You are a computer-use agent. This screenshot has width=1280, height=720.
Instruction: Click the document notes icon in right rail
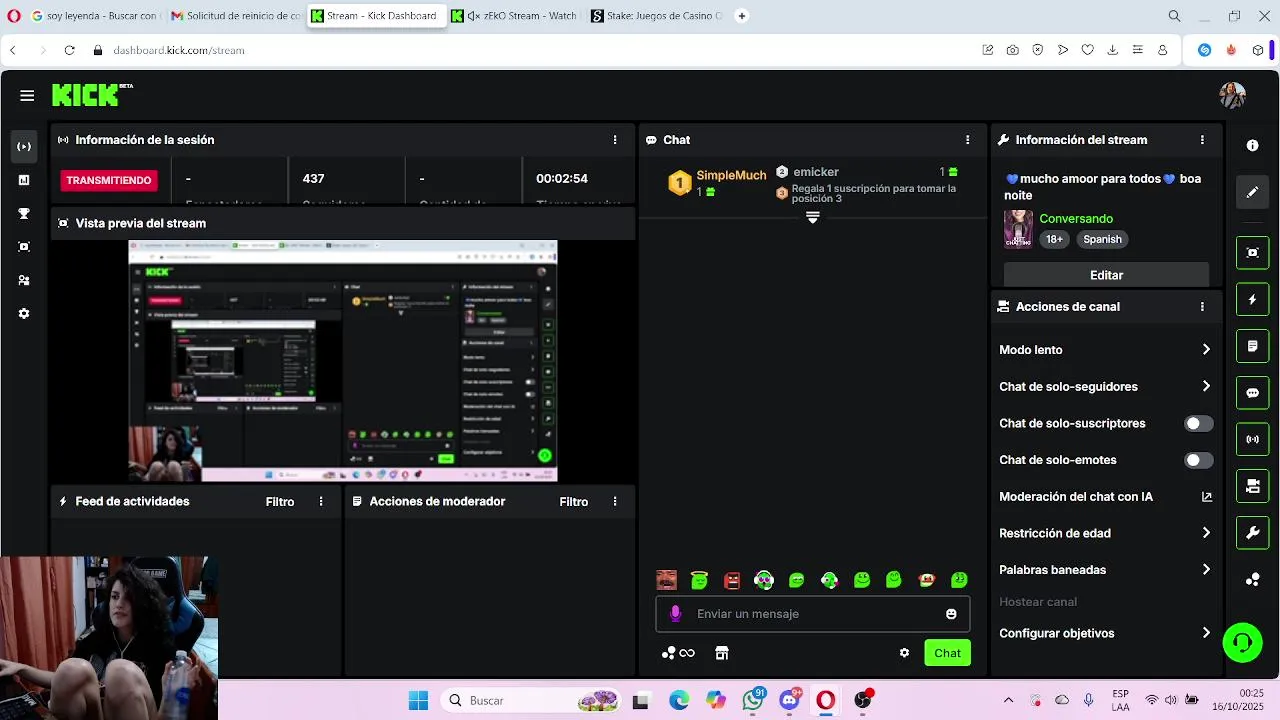[1252, 346]
